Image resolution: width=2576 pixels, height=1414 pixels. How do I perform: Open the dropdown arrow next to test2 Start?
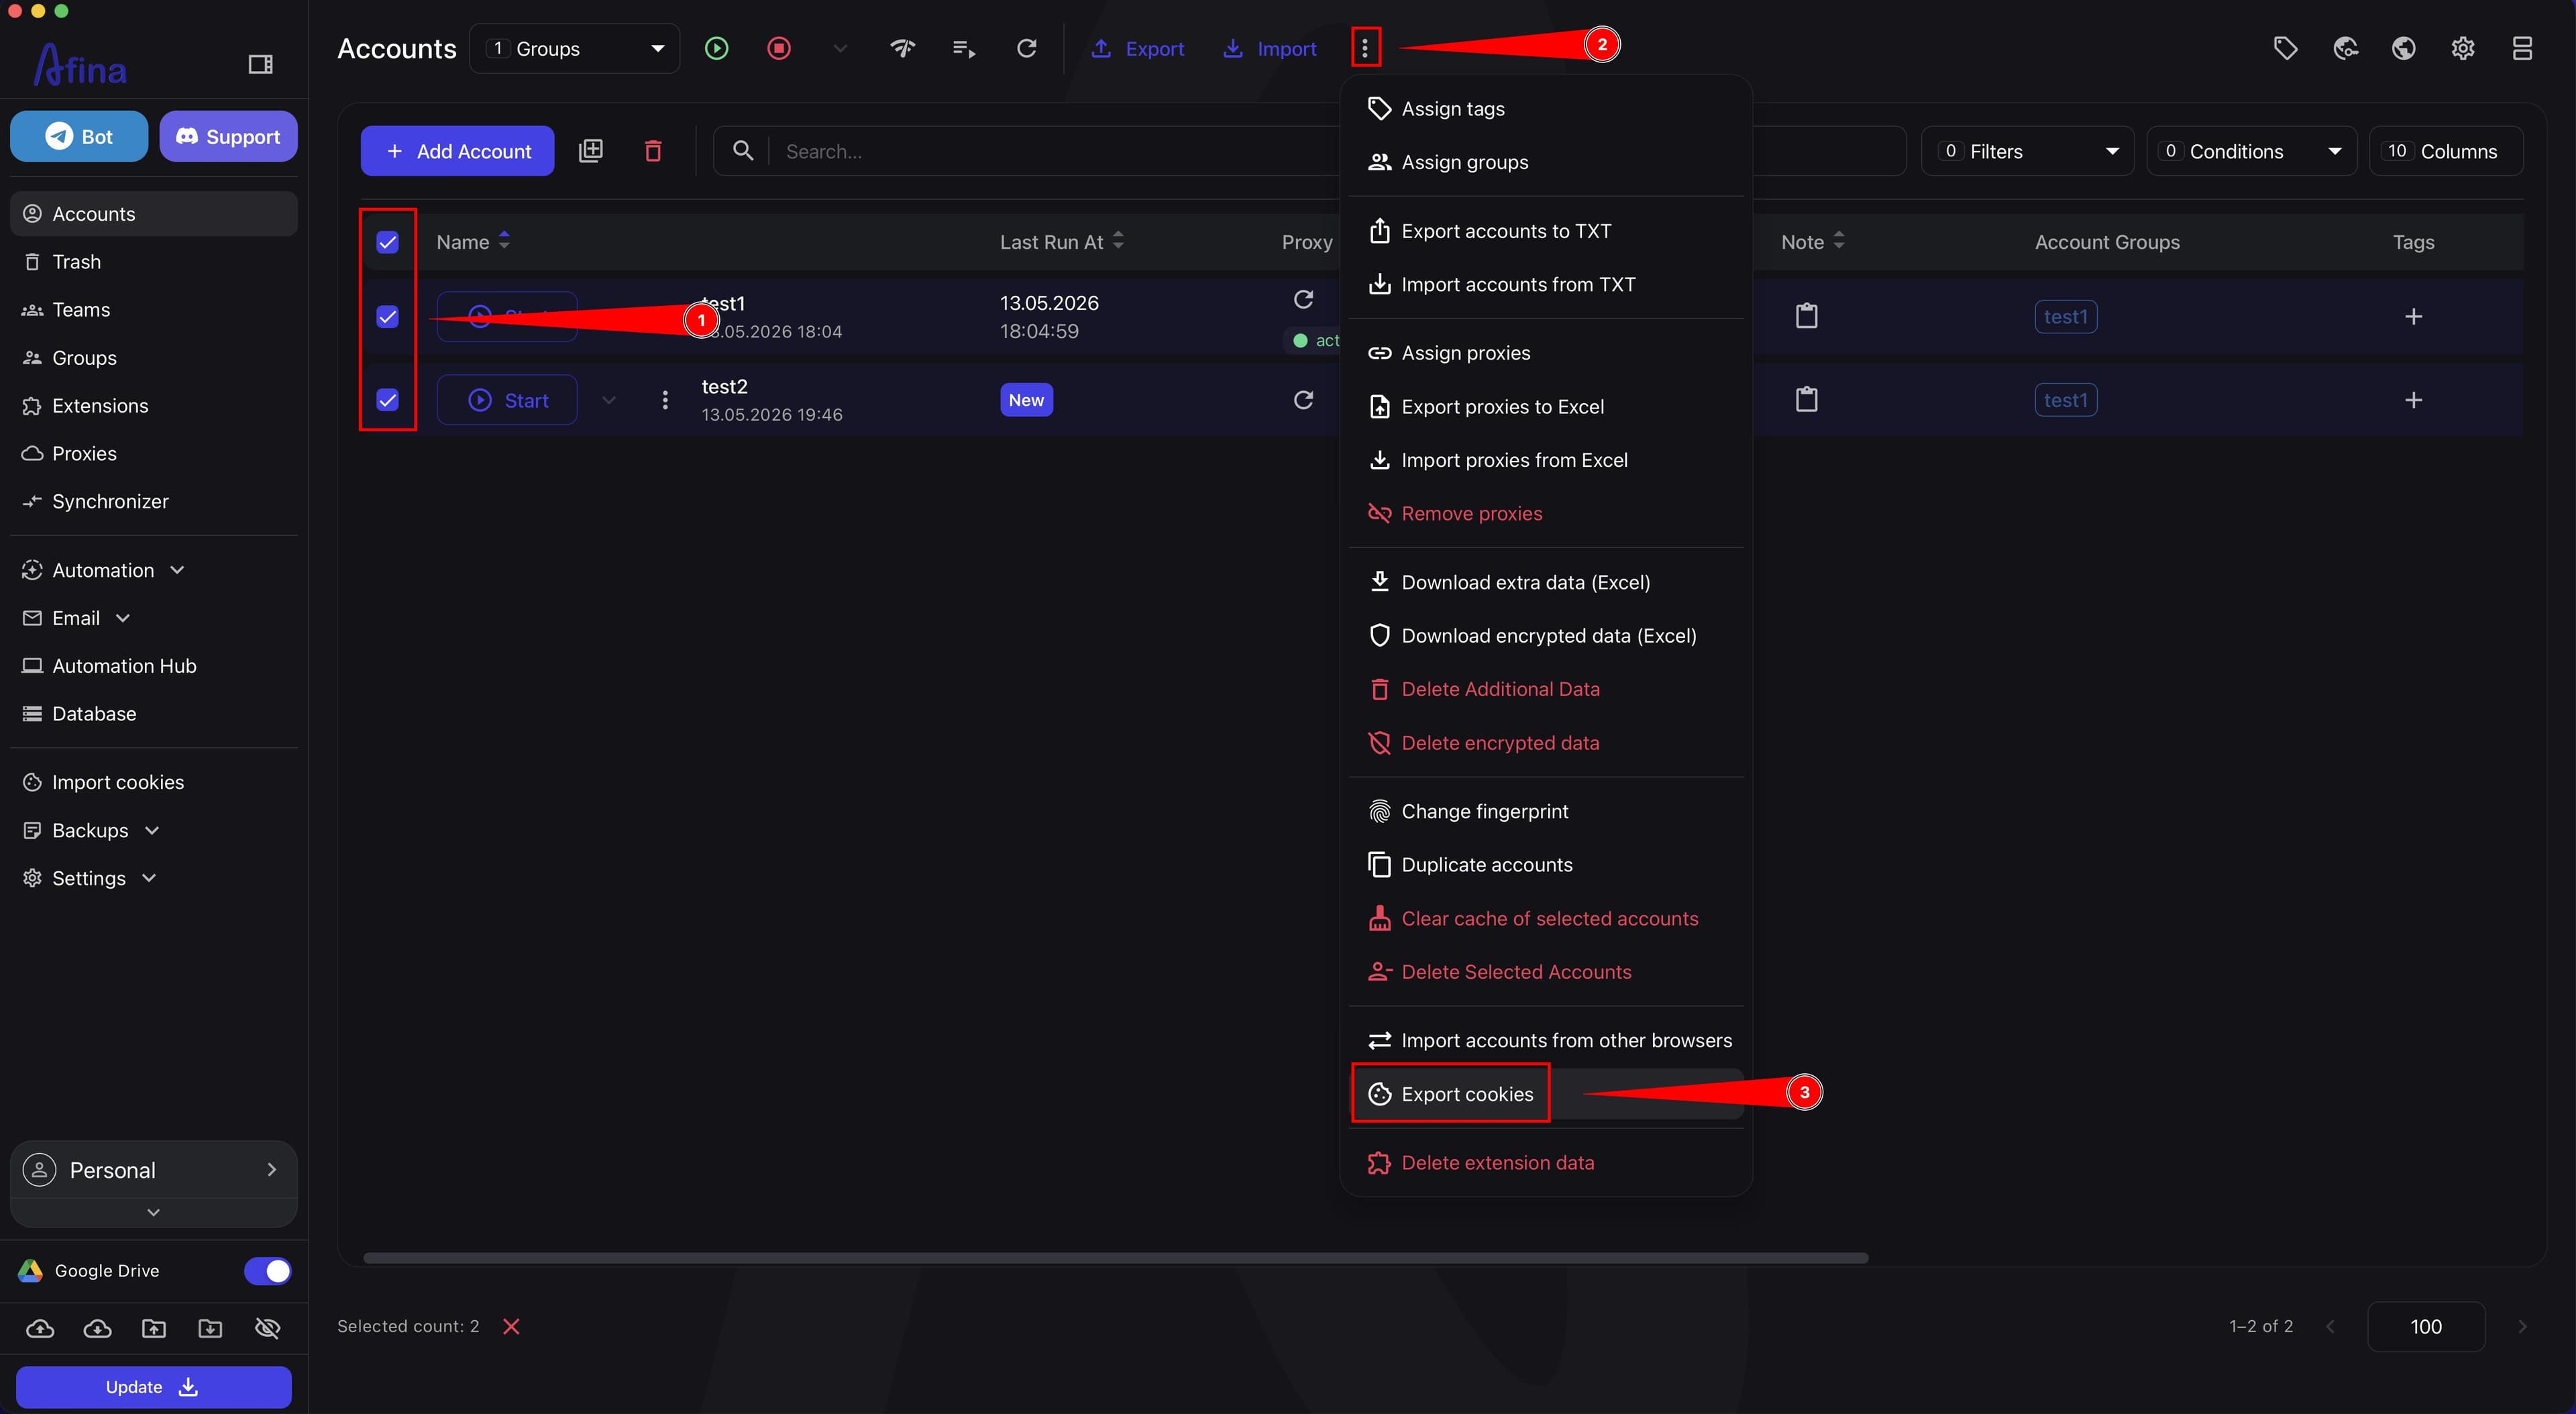608,400
